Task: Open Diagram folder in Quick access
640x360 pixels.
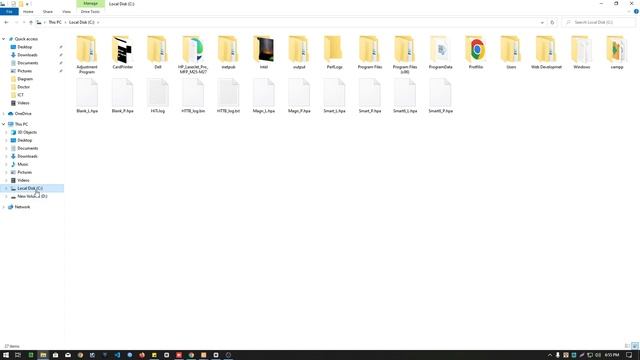Action: click(25, 79)
